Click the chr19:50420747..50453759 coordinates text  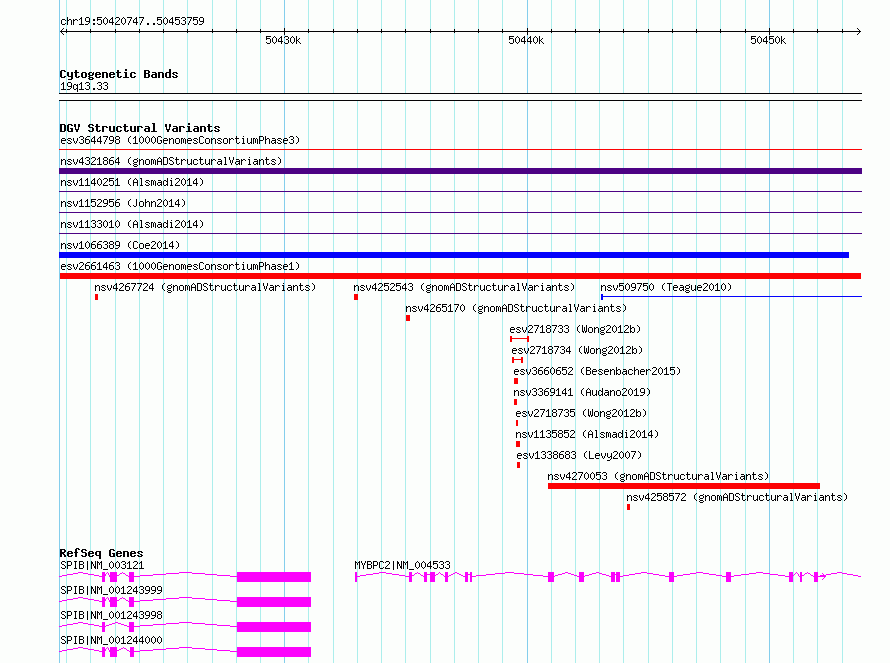(132, 22)
